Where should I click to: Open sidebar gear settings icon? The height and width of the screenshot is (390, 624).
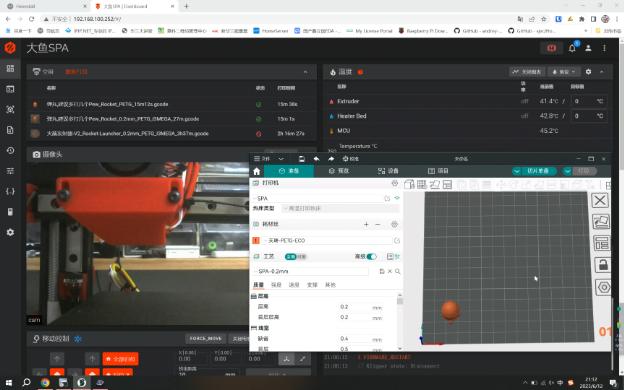(x=10, y=232)
